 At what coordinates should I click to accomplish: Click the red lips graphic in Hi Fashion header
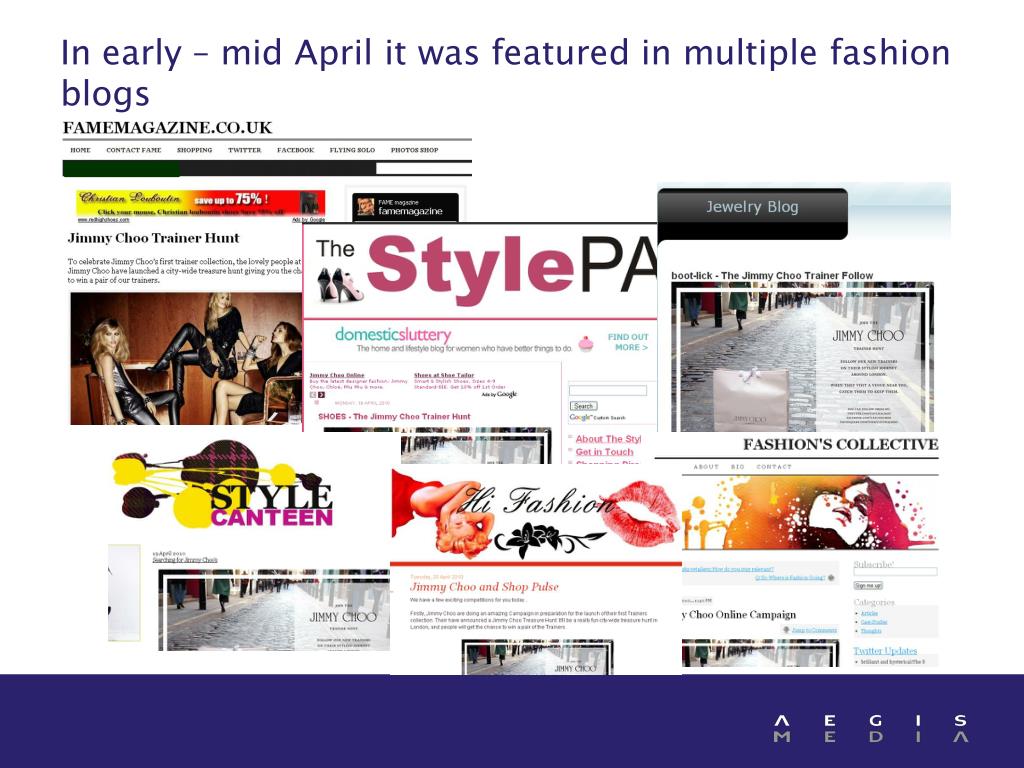640,511
